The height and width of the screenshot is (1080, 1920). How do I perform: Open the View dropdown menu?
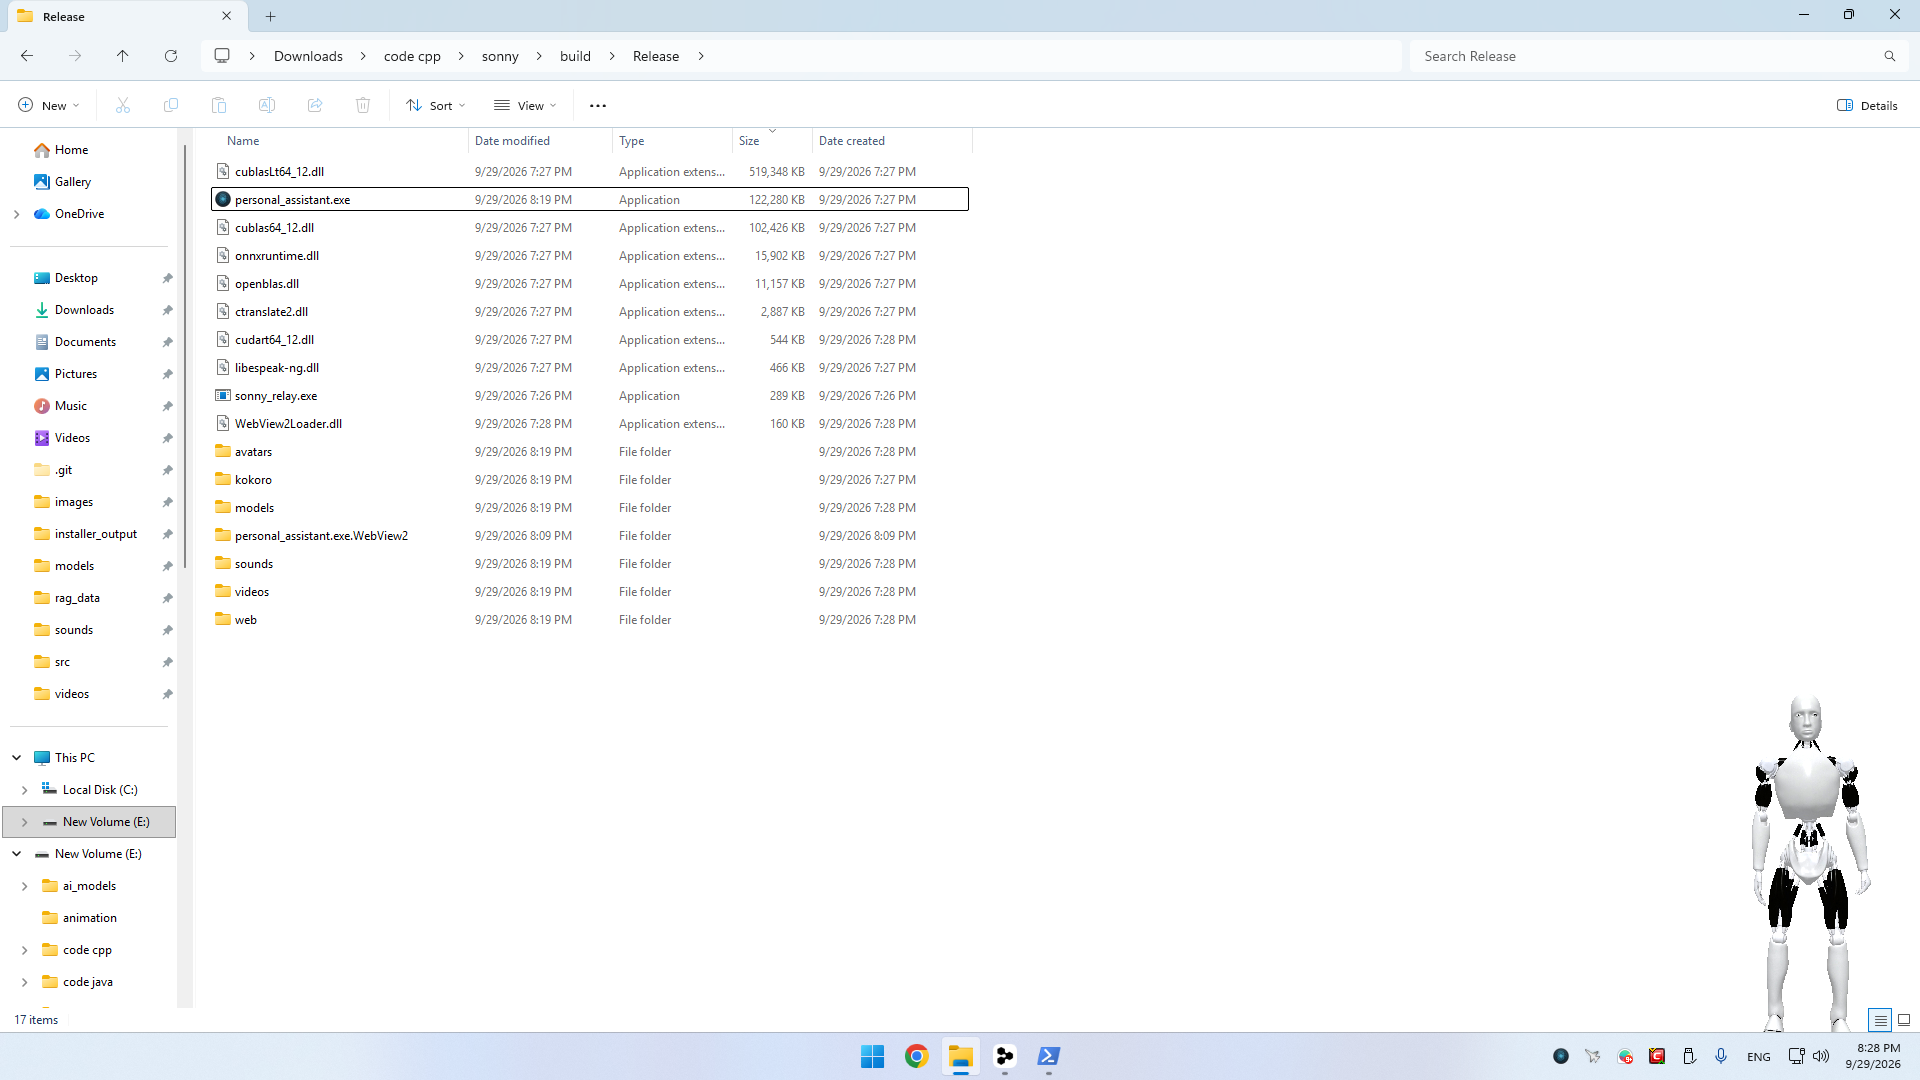pos(525,105)
